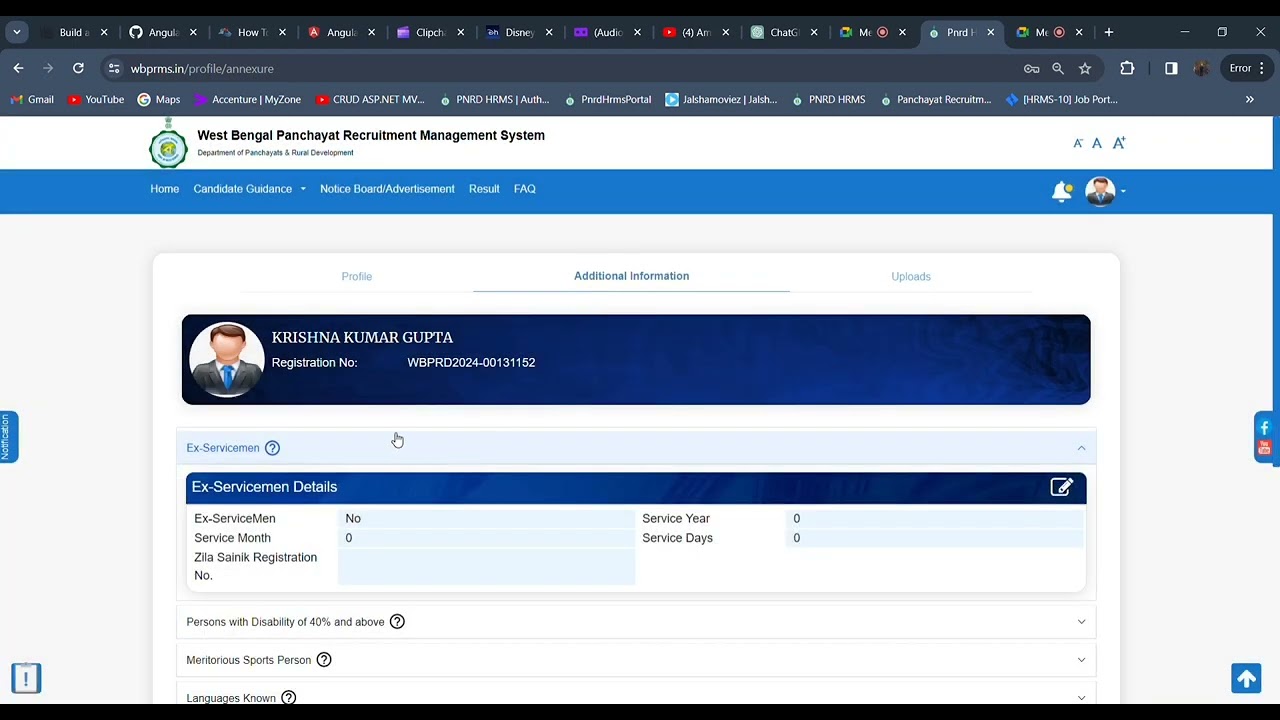The image size is (1280, 720).
Task: Open the YouTube bookmark
Action: 96,99
